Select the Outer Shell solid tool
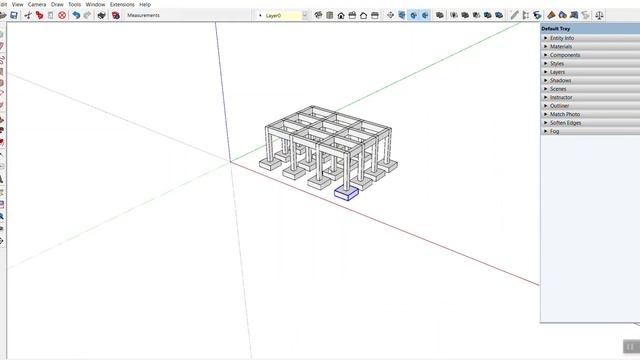 [x=440, y=16]
